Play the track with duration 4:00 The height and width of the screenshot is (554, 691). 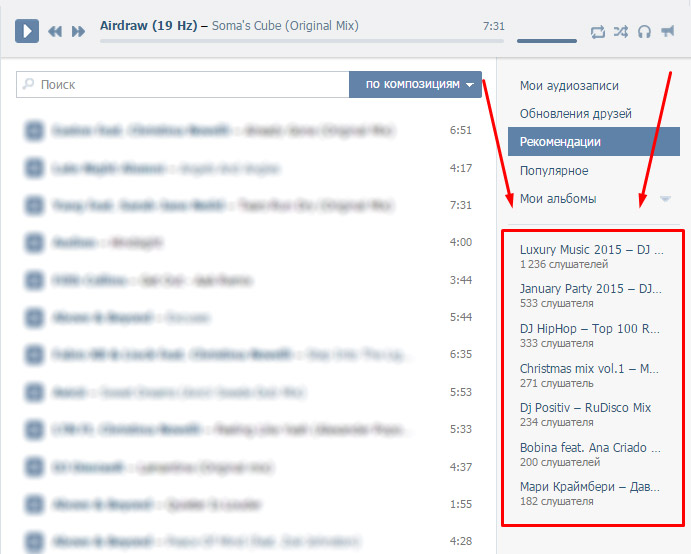point(34,242)
